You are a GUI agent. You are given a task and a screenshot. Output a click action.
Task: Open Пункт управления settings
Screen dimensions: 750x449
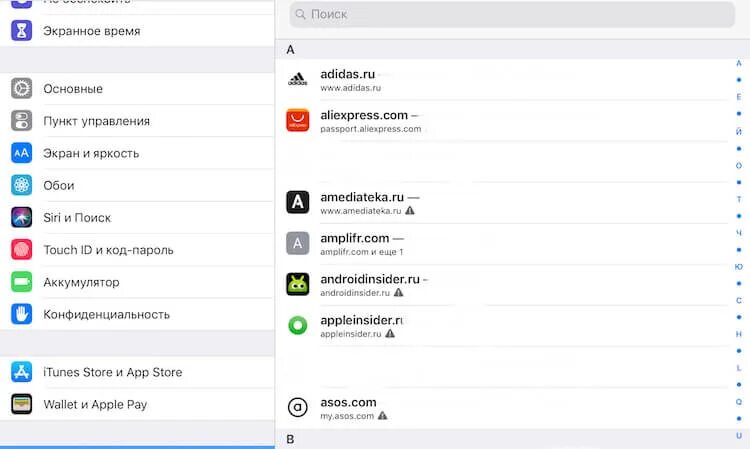(137, 120)
